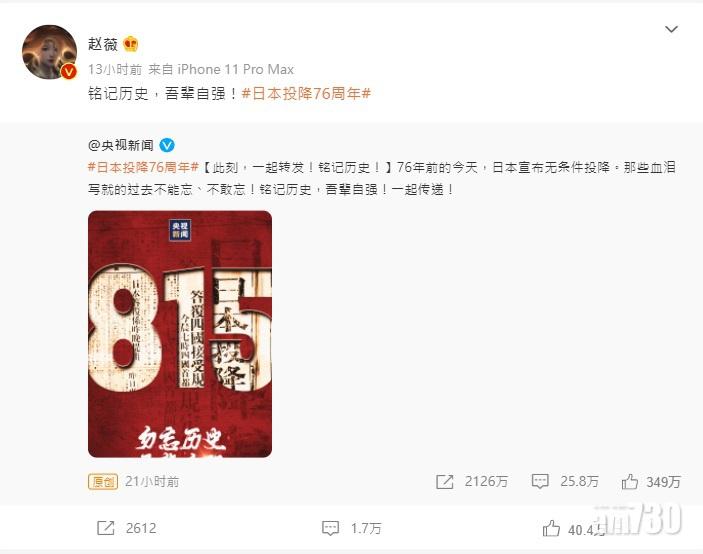The height and width of the screenshot is (554, 703).
Task: Open the @央视新闻 account link
Action: click(121, 145)
